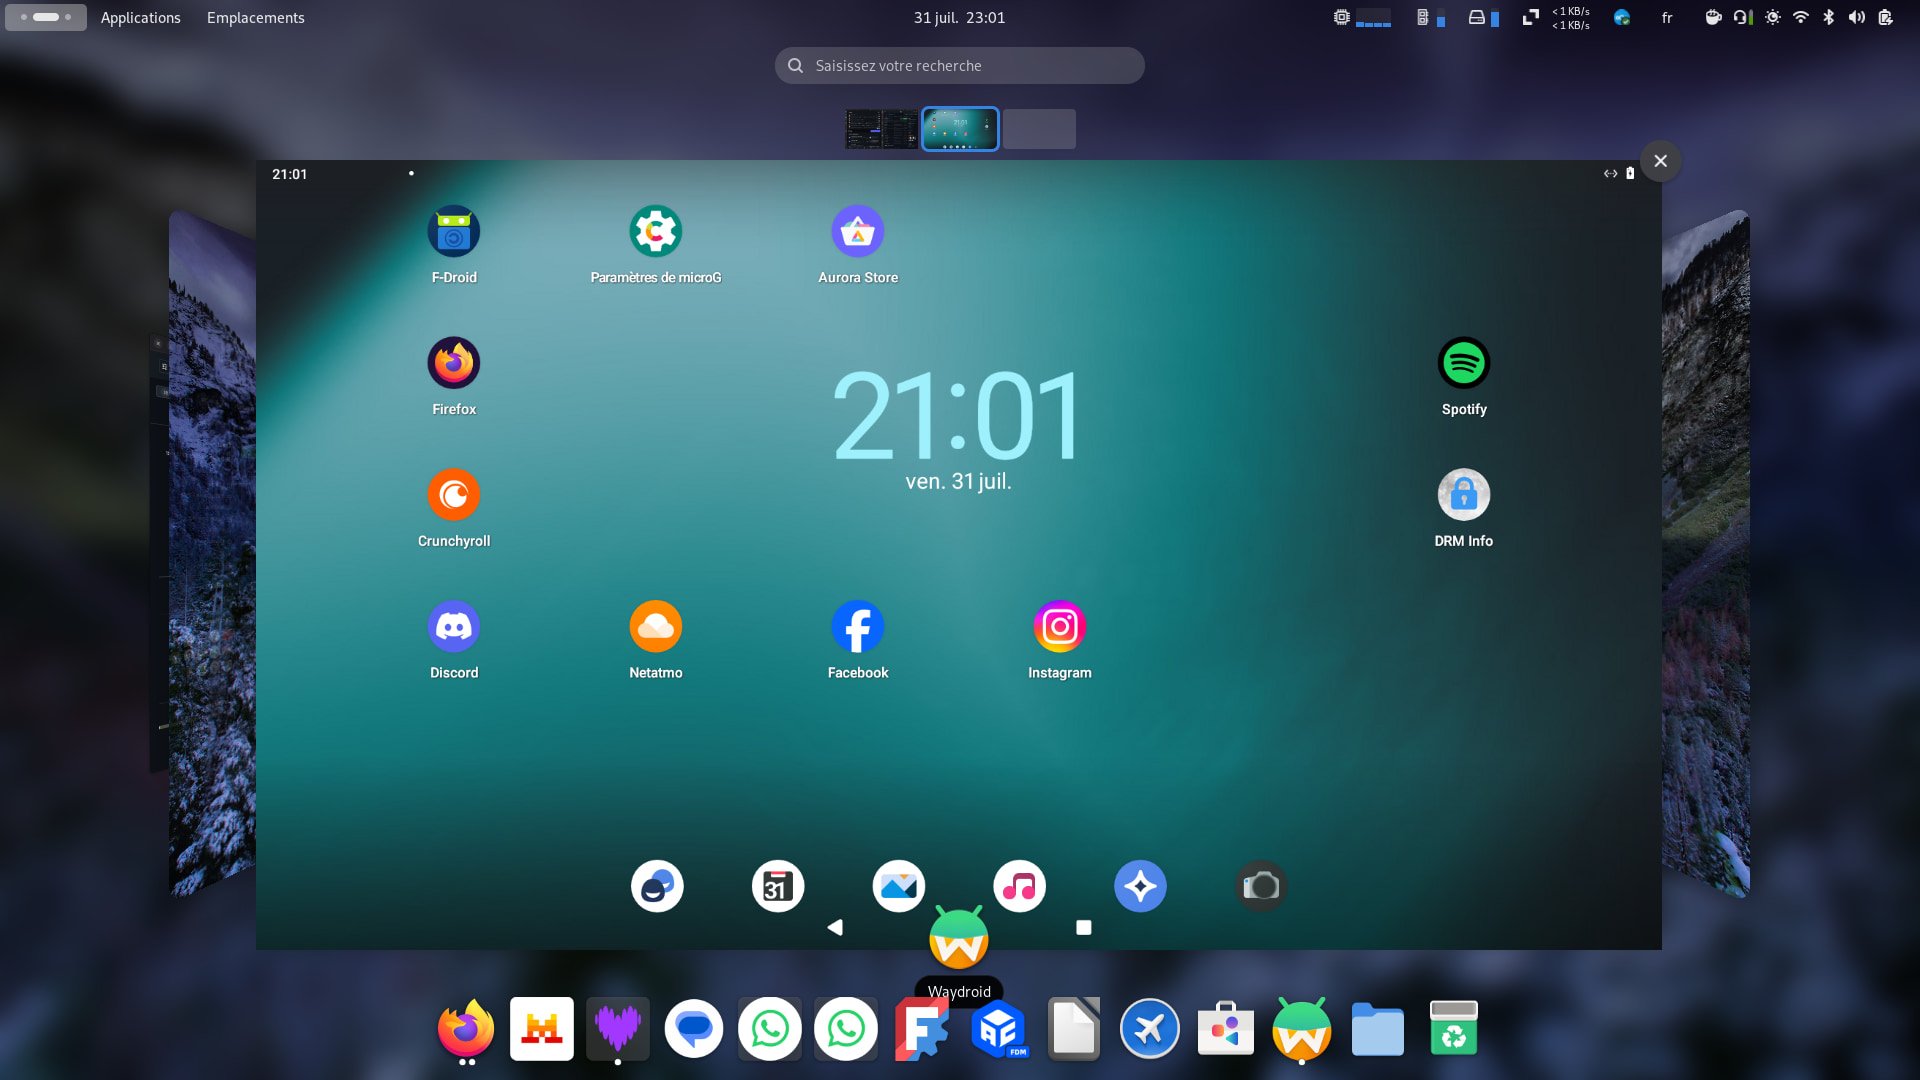Launch Firefox from the GNOME dash
Image resolution: width=1920 pixels, height=1080 pixels.
click(466, 1028)
